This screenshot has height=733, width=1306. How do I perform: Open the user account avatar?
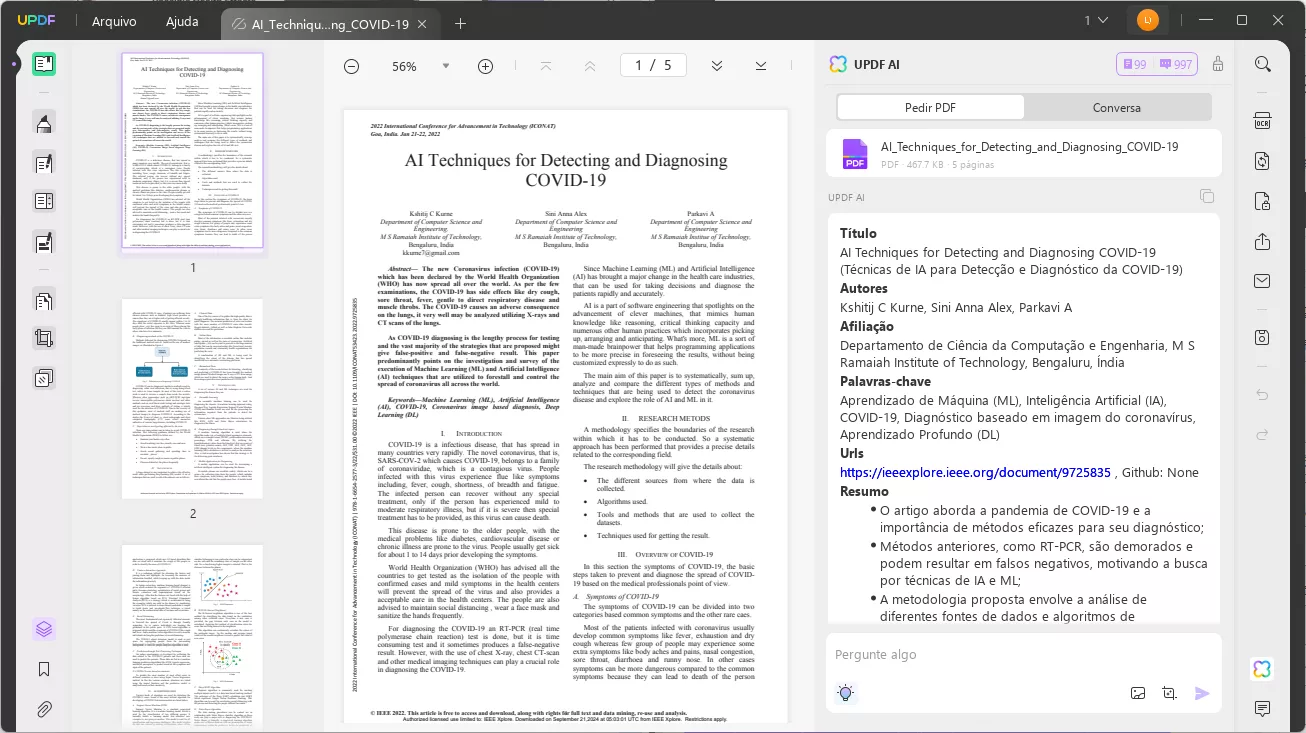point(1147,20)
